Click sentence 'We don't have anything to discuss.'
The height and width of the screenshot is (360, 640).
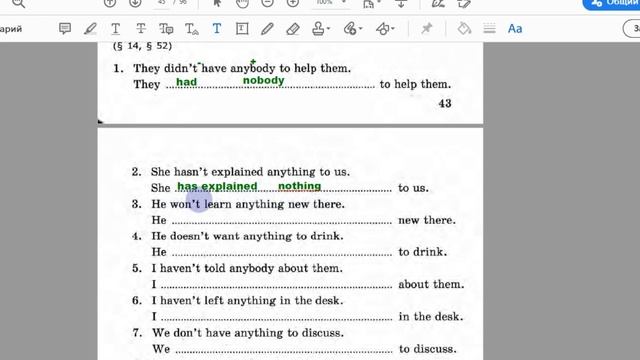tap(248, 333)
